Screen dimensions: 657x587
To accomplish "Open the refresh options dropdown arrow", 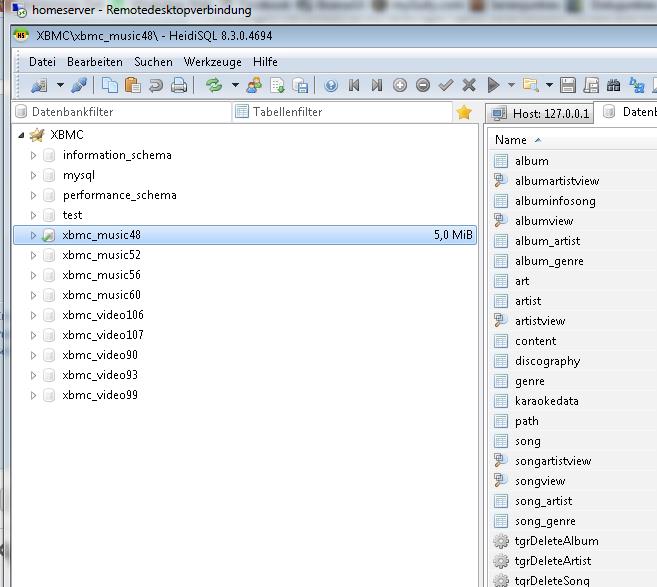I will point(235,85).
